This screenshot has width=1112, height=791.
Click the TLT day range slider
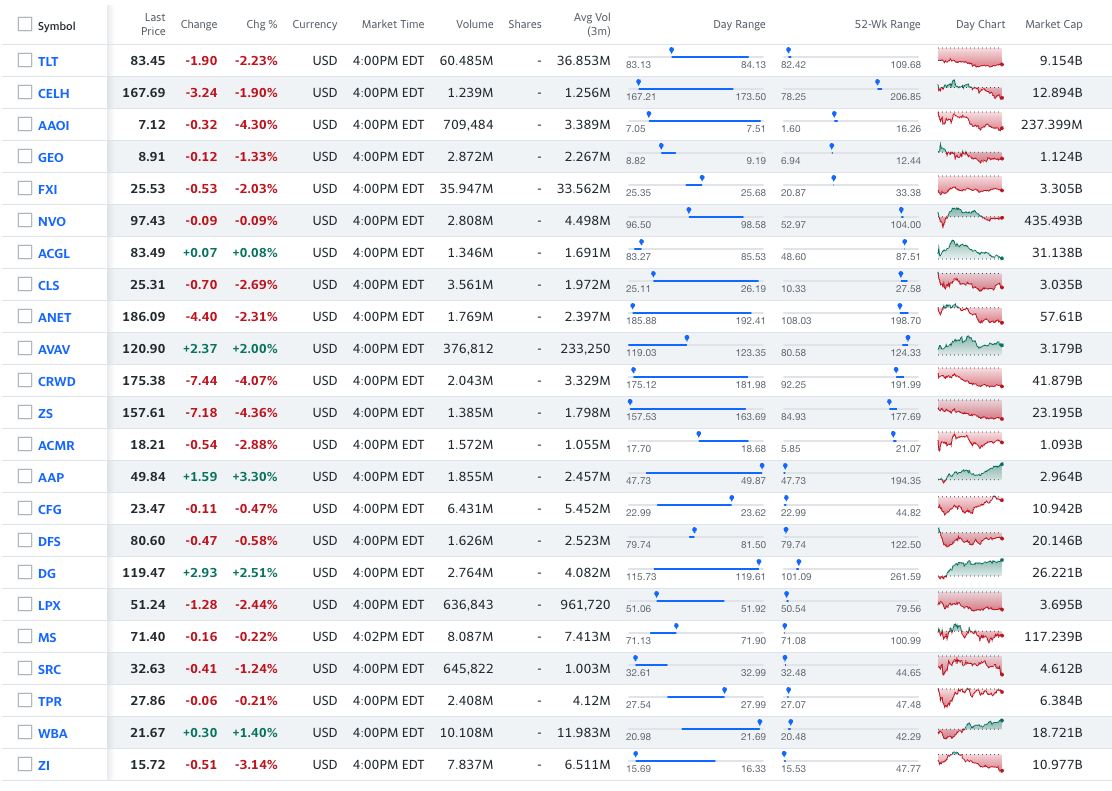(696, 58)
